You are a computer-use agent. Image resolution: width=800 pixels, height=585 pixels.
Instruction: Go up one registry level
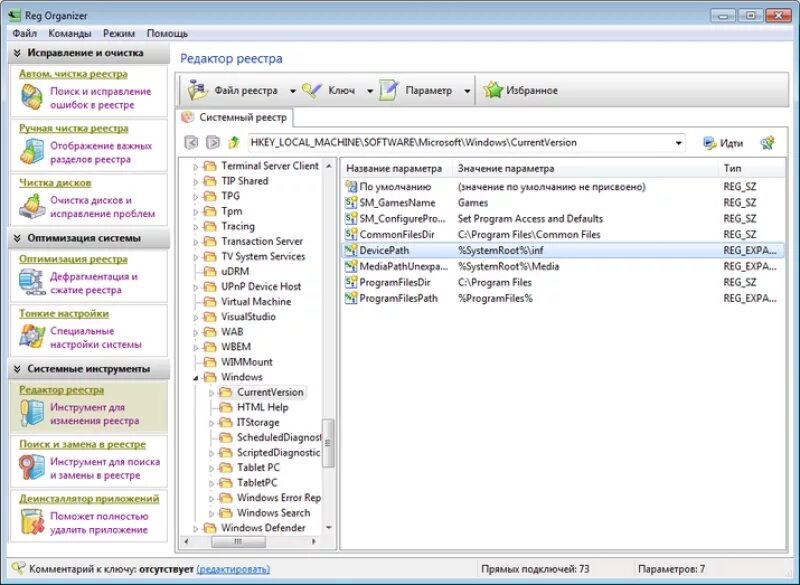click(x=234, y=142)
